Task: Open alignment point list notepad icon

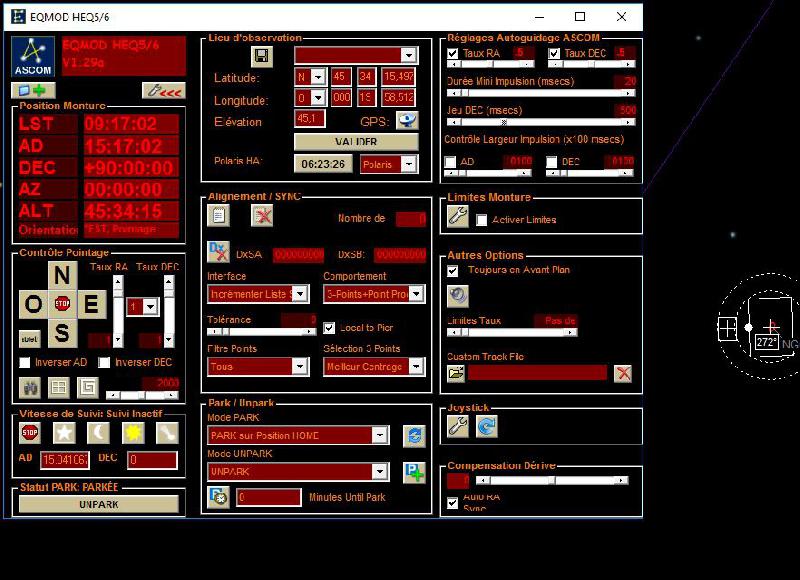Action: click(x=218, y=216)
